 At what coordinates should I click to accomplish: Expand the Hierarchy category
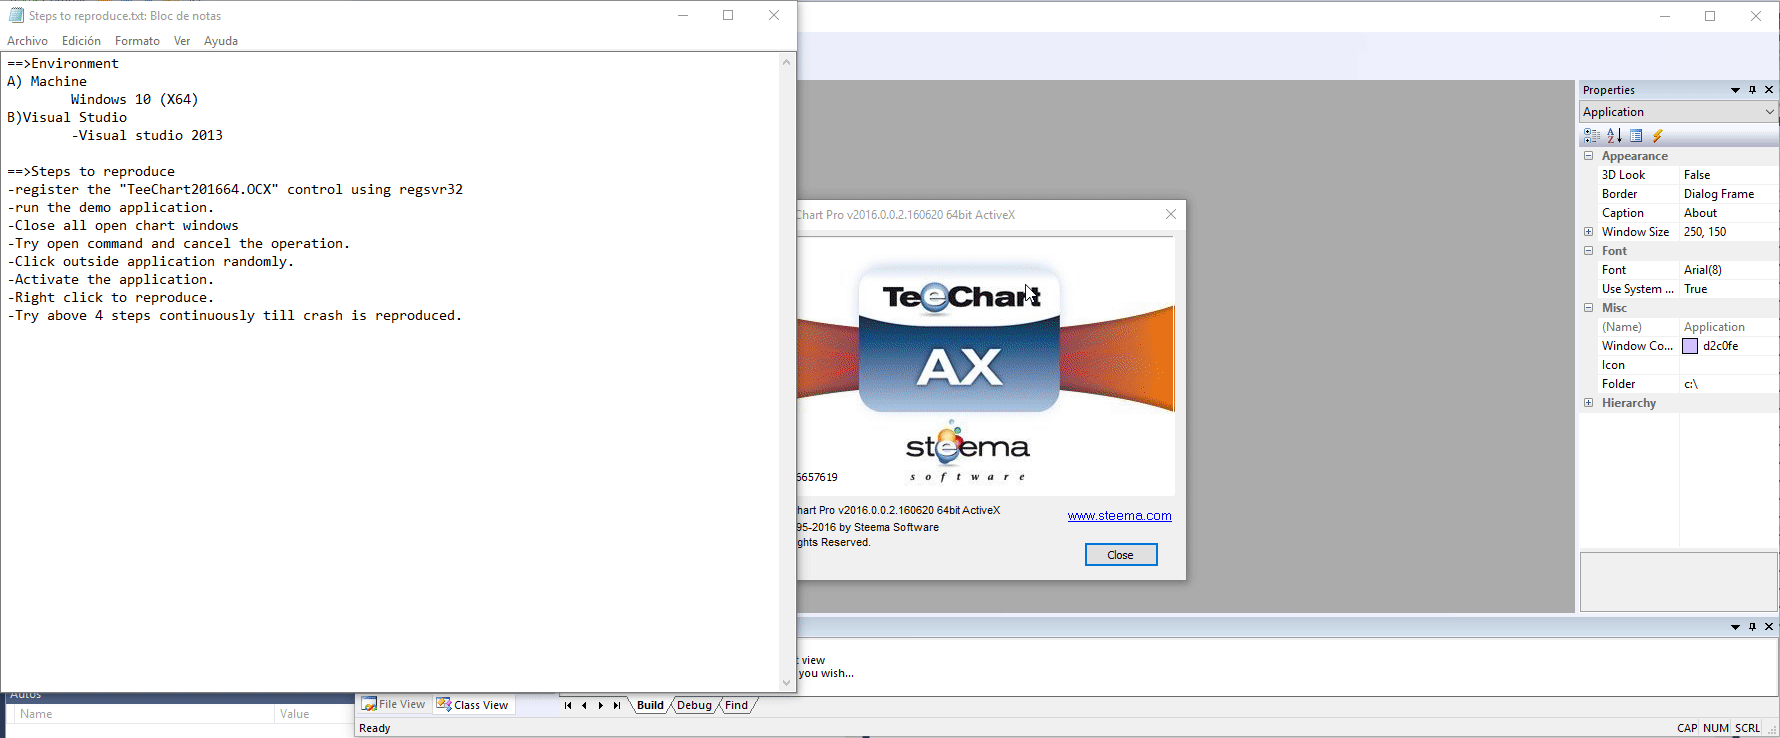tap(1588, 403)
